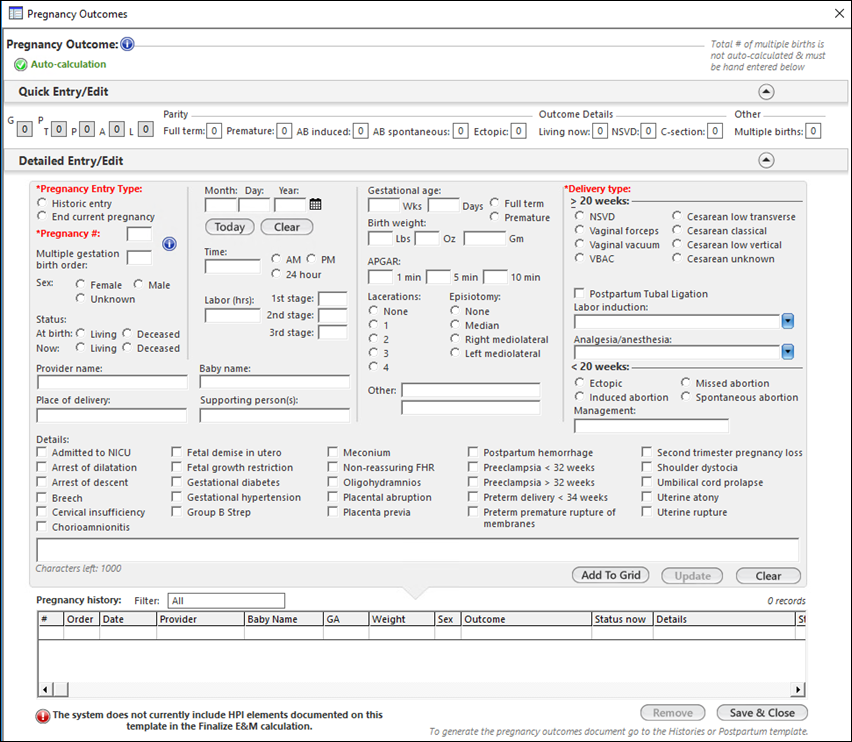Click the Update button
Image resolution: width=852 pixels, height=742 pixels.
[x=692, y=576]
